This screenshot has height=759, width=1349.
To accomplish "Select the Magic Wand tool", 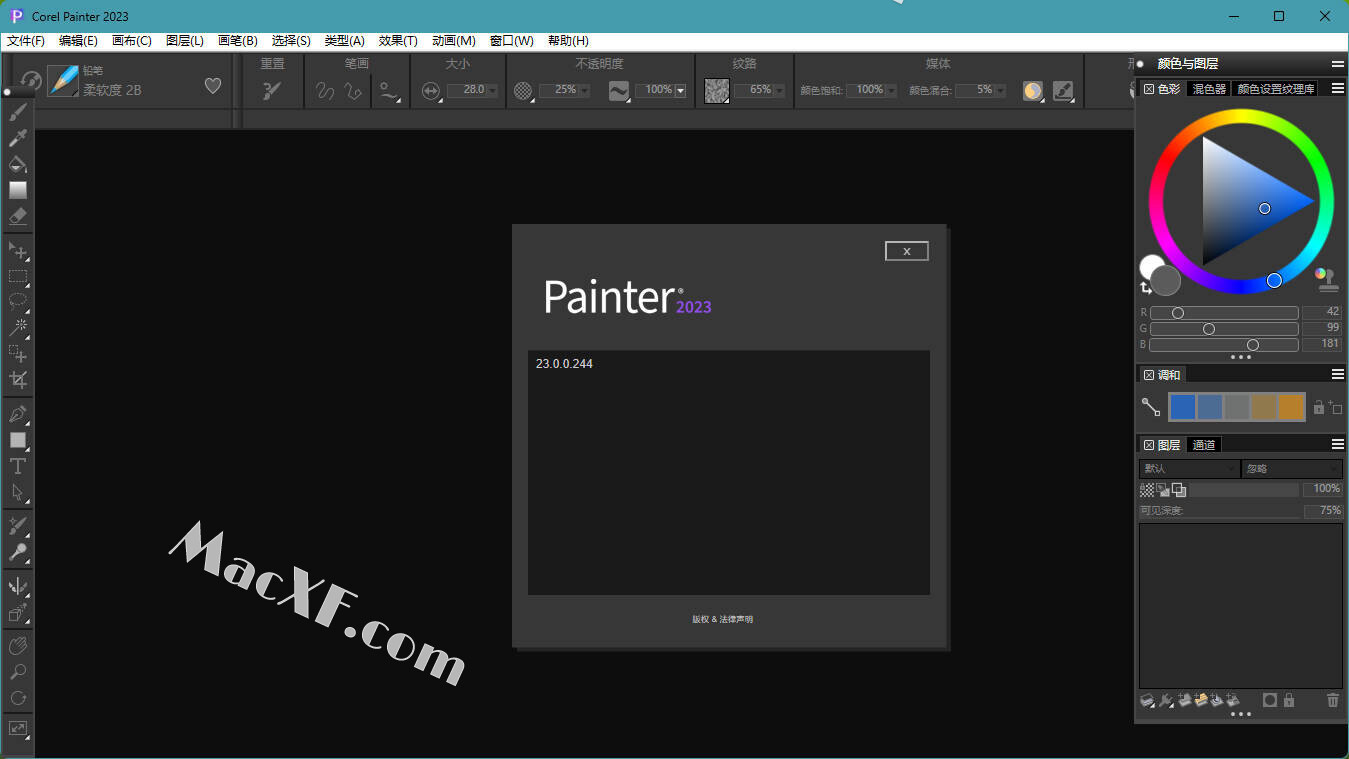I will 18,327.
